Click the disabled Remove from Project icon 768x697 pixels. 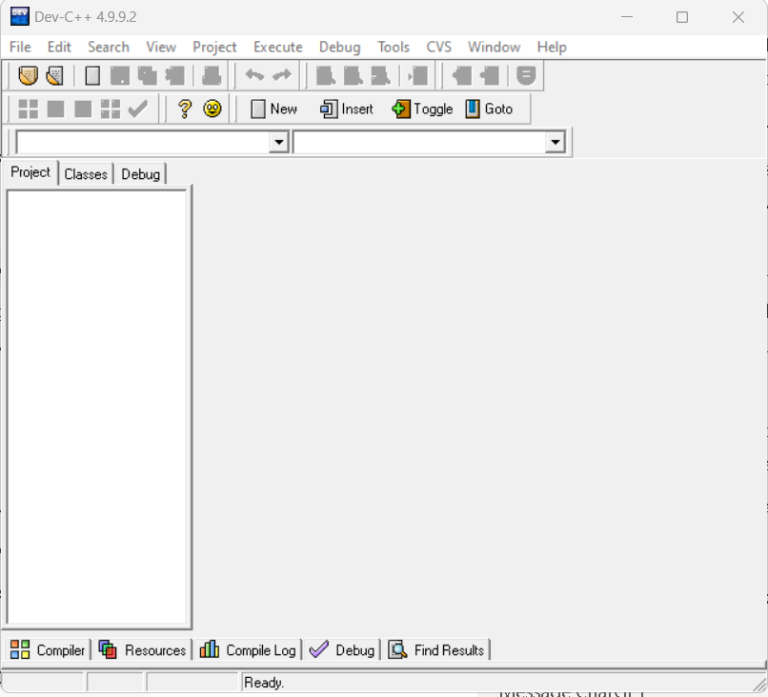point(489,76)
